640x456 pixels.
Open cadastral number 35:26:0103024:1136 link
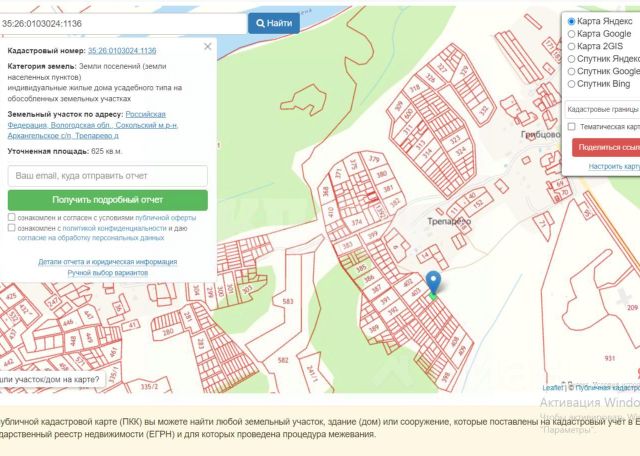coord(122,51)
